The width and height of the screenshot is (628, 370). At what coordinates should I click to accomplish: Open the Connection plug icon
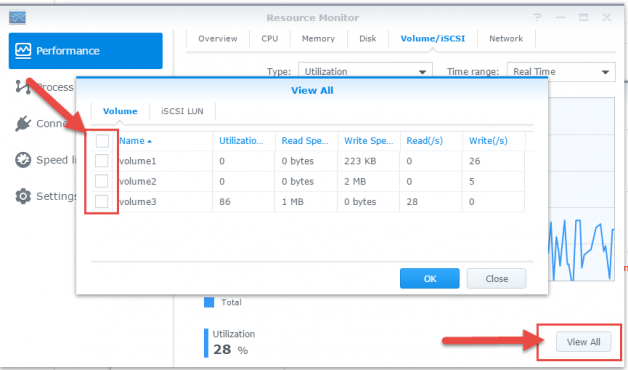pyautogui.click(x=23, y=123)
